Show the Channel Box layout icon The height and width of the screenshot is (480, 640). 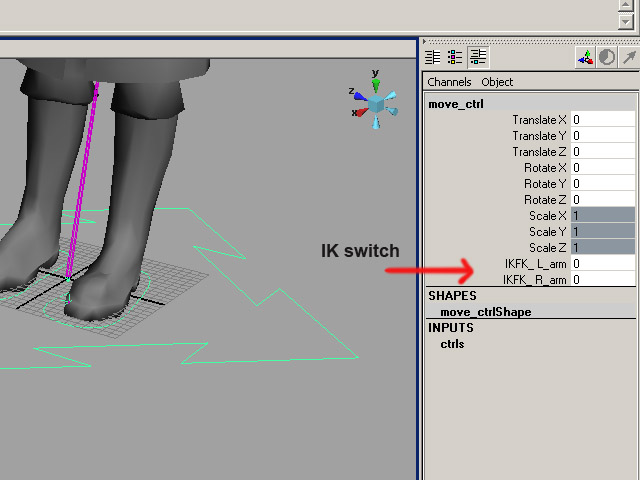point(478,57)
